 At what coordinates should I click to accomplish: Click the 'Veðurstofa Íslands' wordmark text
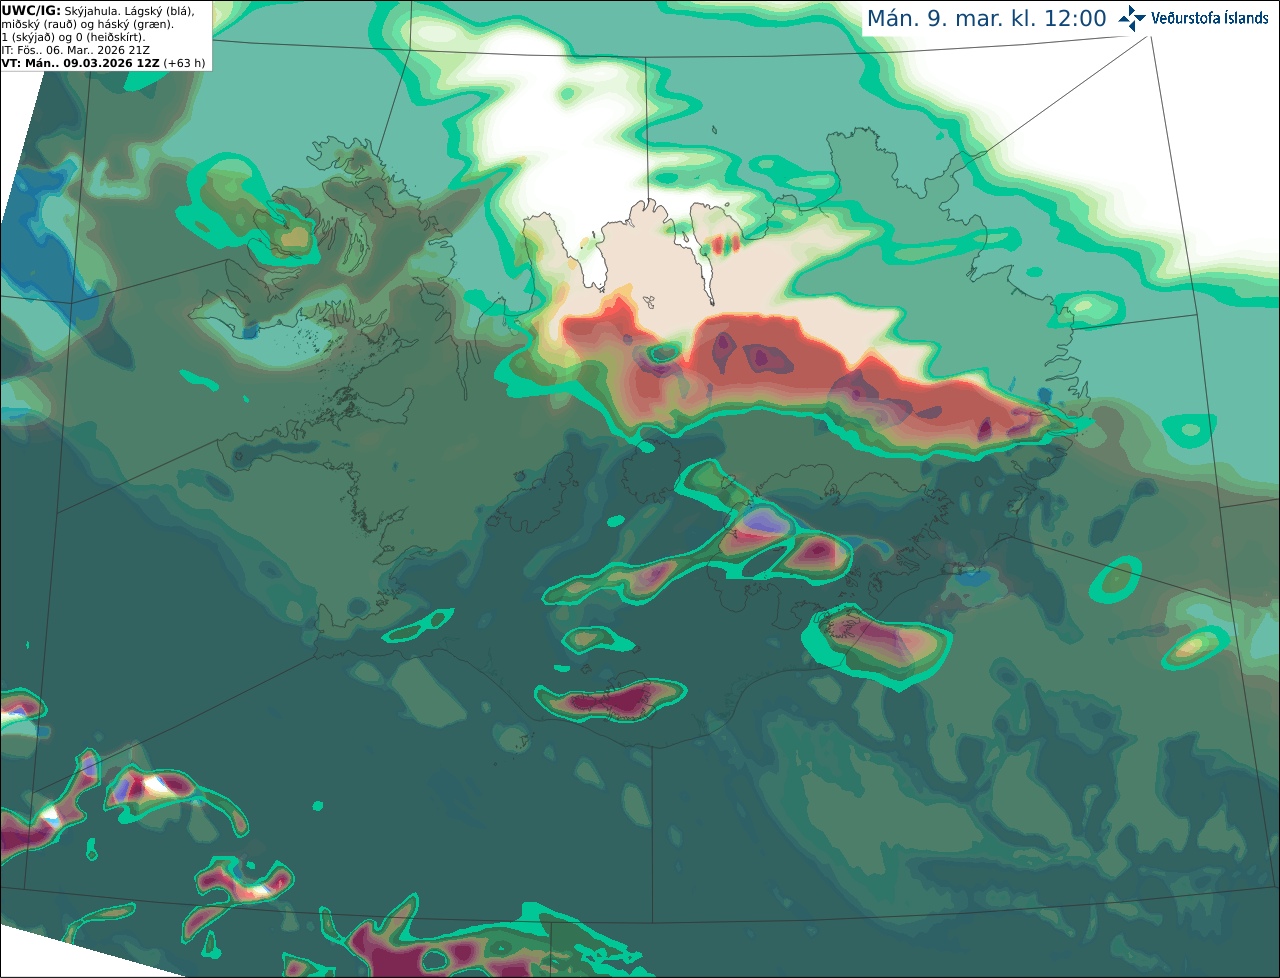[x=1210, y=18]
